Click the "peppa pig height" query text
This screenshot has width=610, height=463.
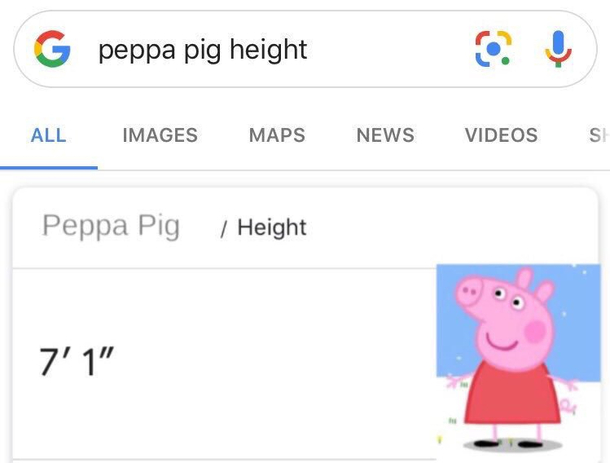click(x=203, y=50)
